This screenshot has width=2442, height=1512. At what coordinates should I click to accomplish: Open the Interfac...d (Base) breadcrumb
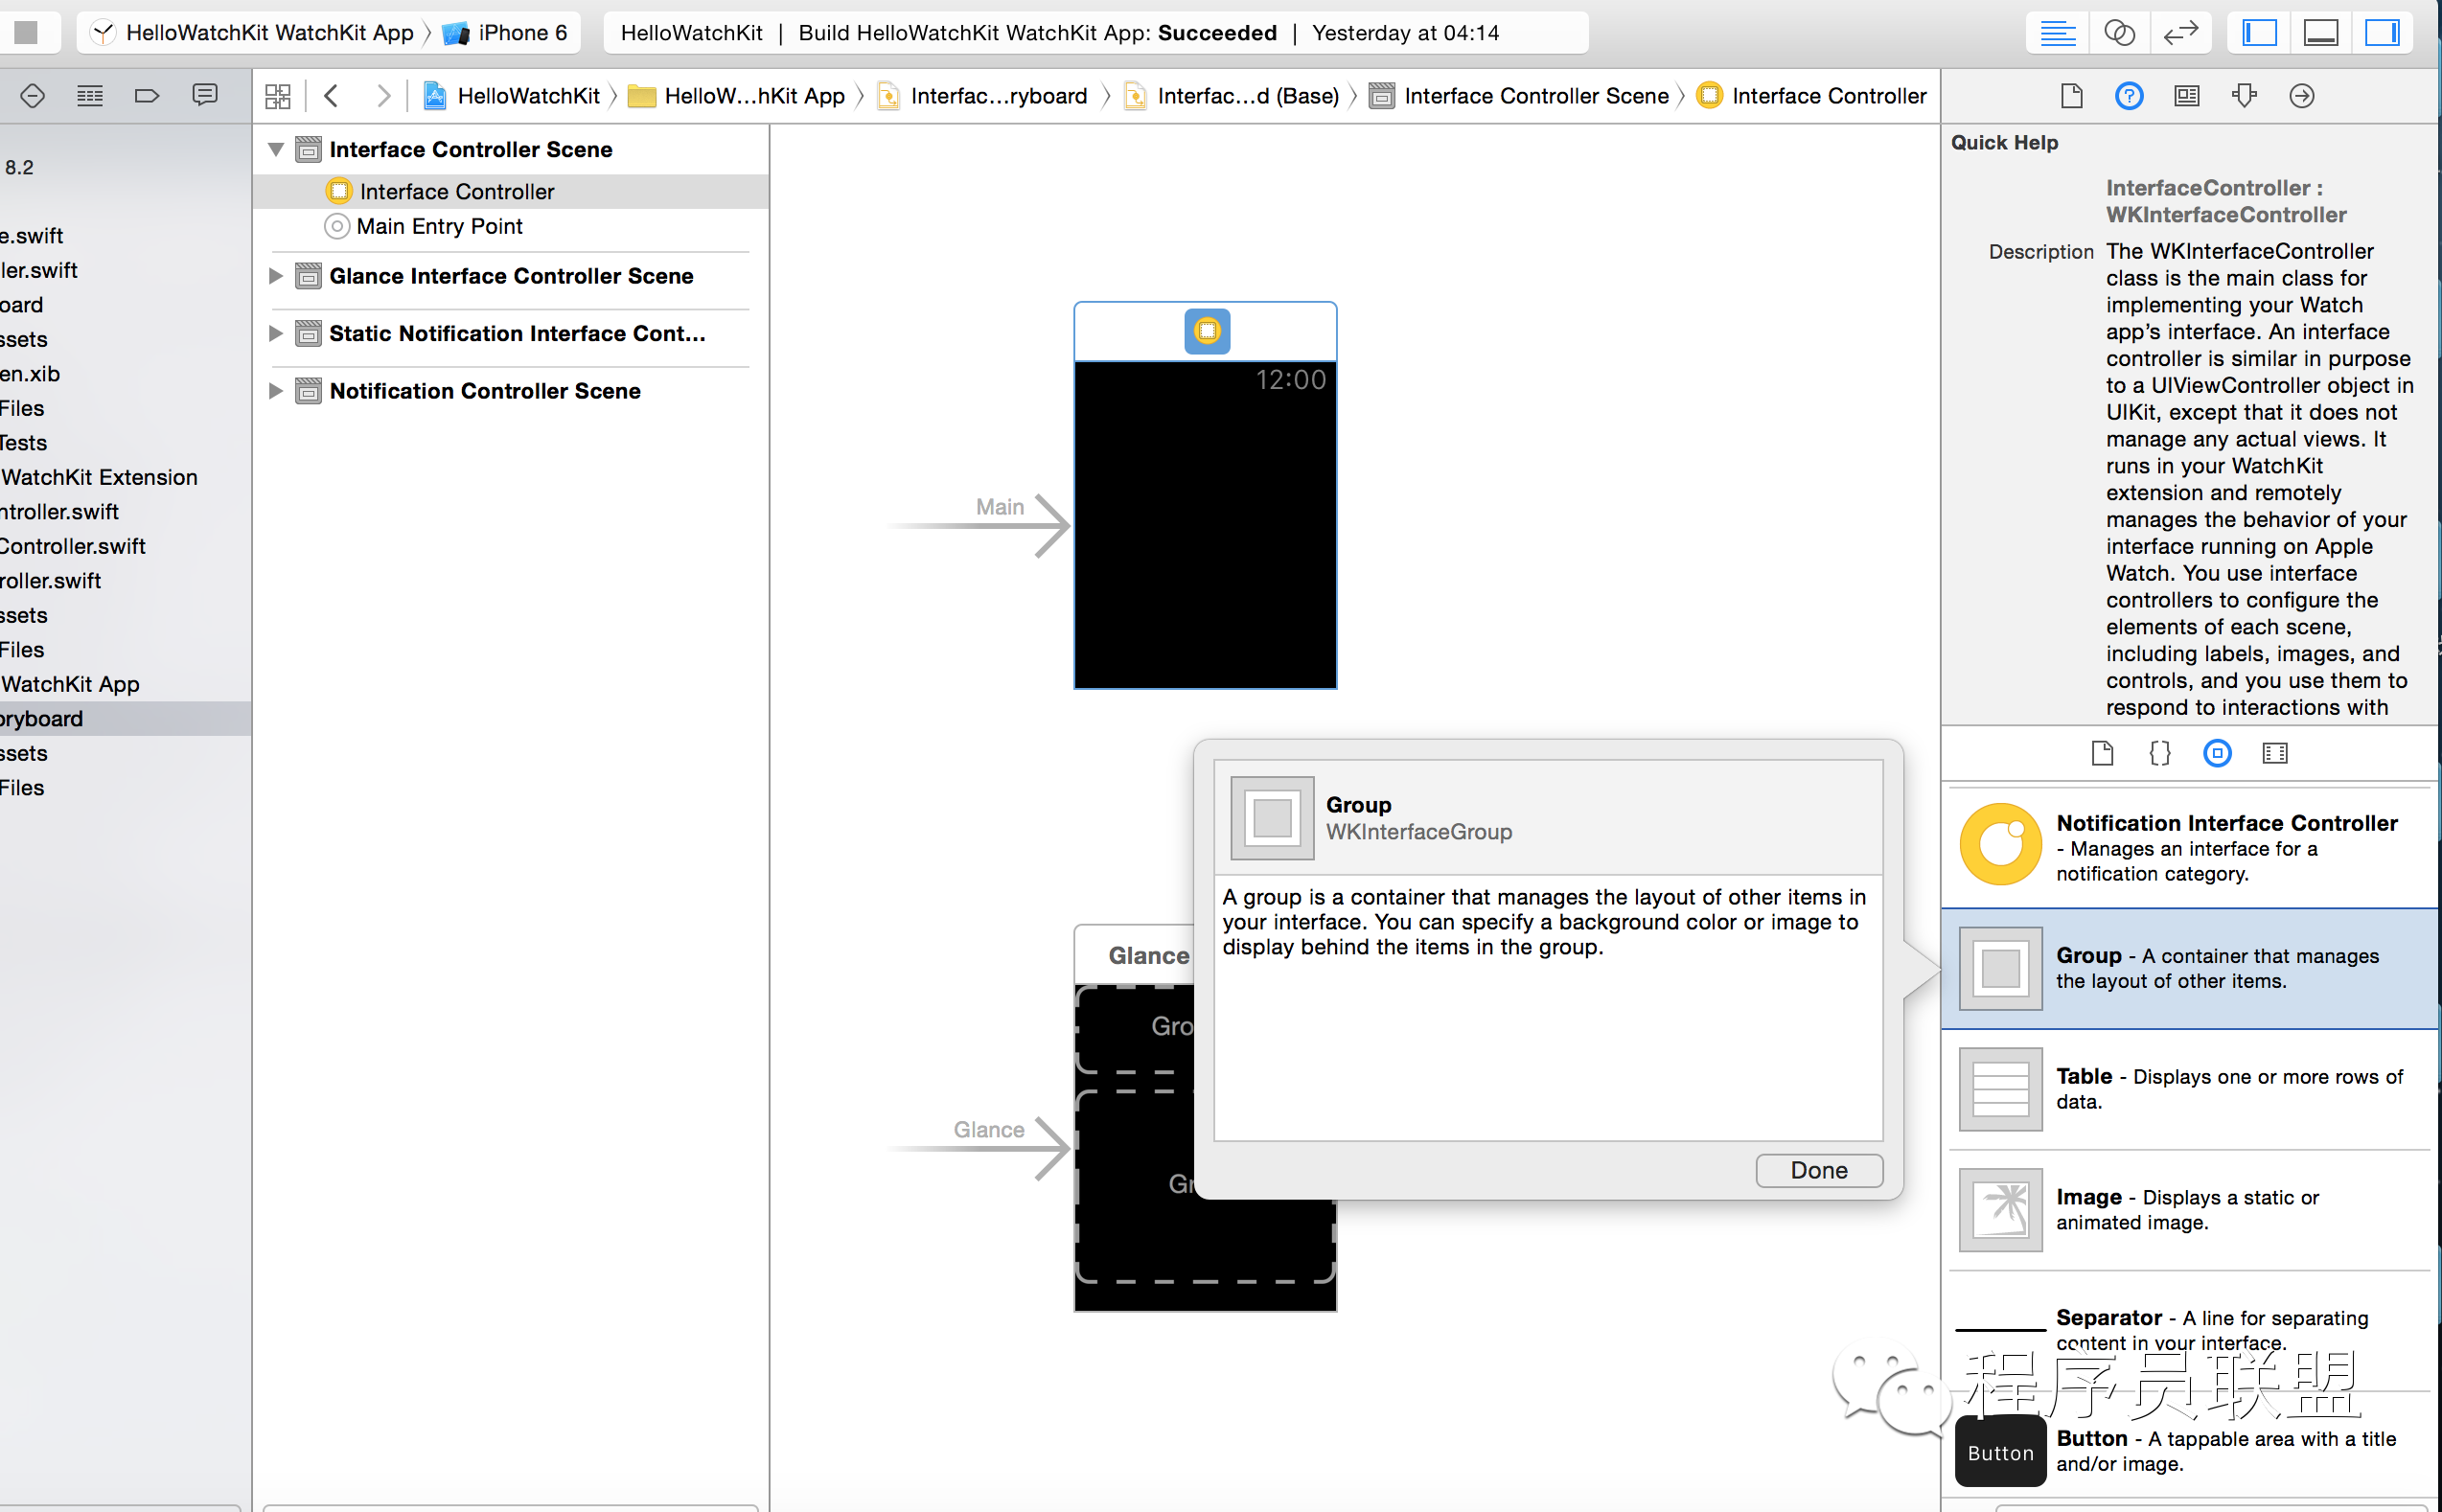[x=1232, y=96]
